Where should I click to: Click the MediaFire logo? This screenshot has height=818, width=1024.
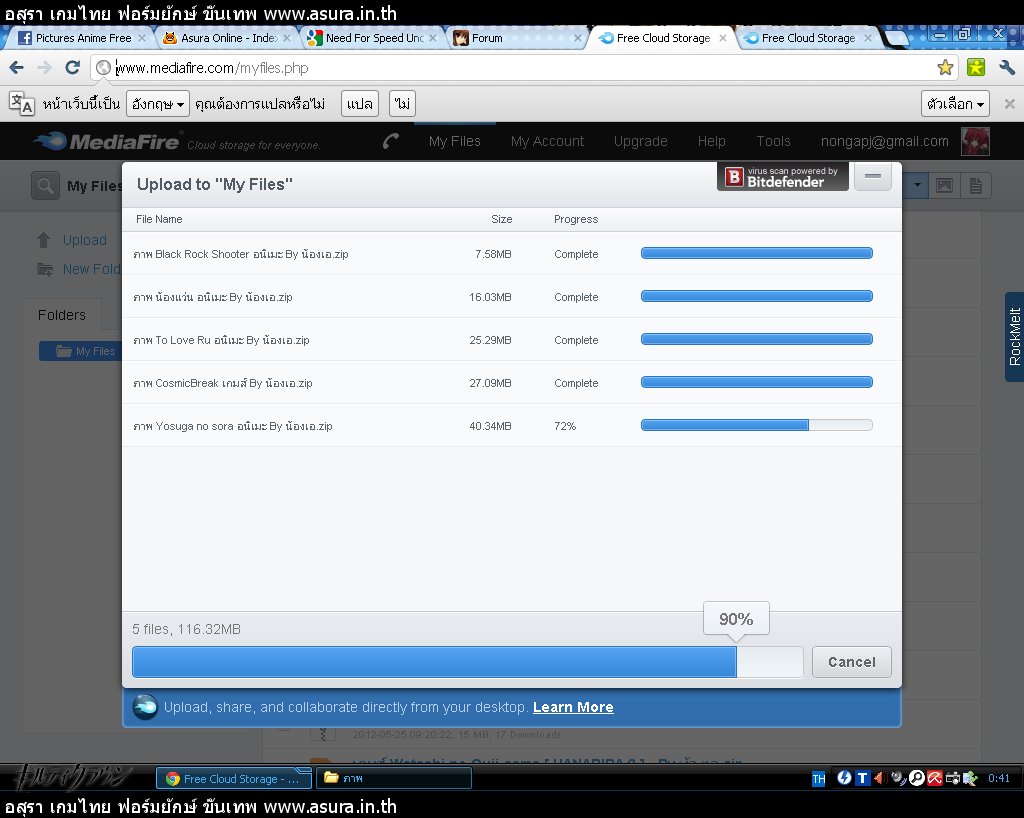(107, 141)
